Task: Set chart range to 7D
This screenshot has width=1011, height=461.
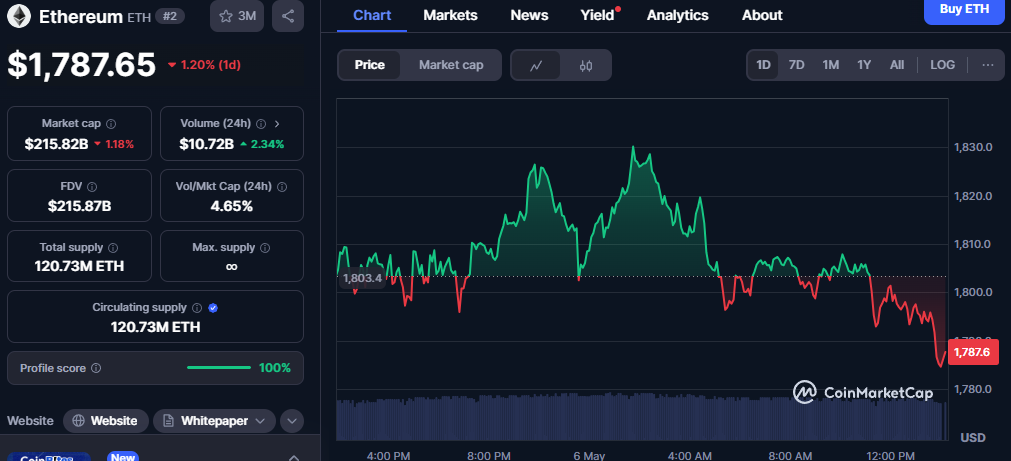Action: pos(797,65)
